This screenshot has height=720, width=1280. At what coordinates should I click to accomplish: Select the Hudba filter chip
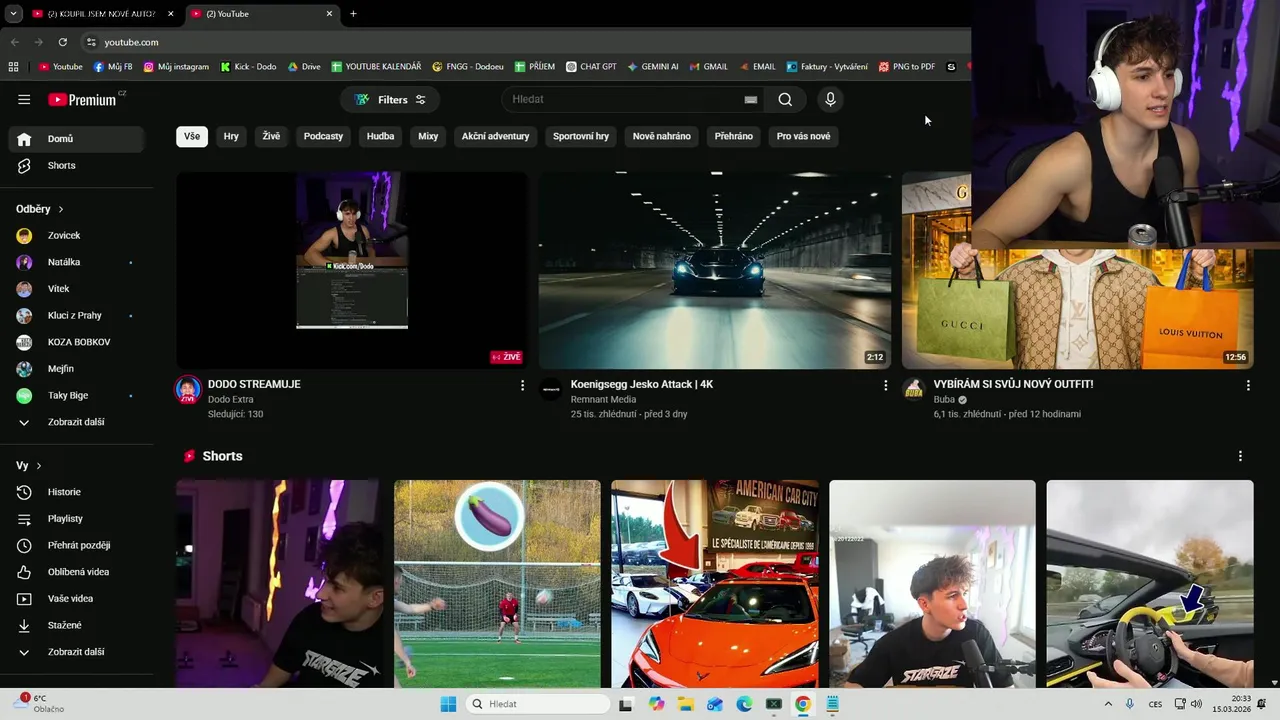(x=380, y=136)
